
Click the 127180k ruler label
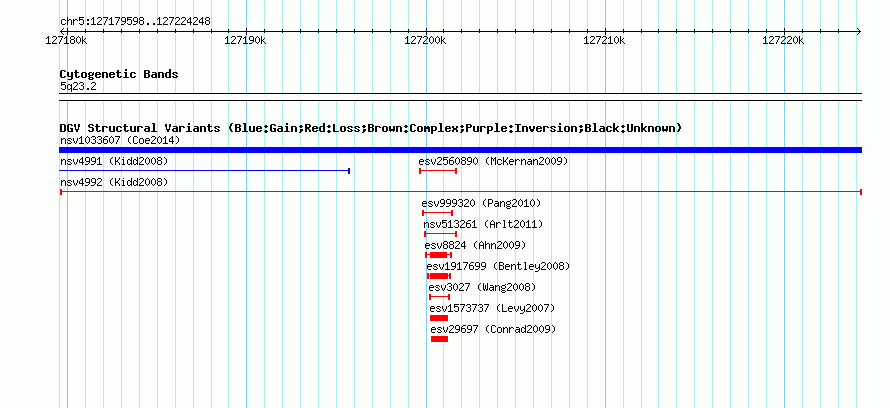pos(66,41)
